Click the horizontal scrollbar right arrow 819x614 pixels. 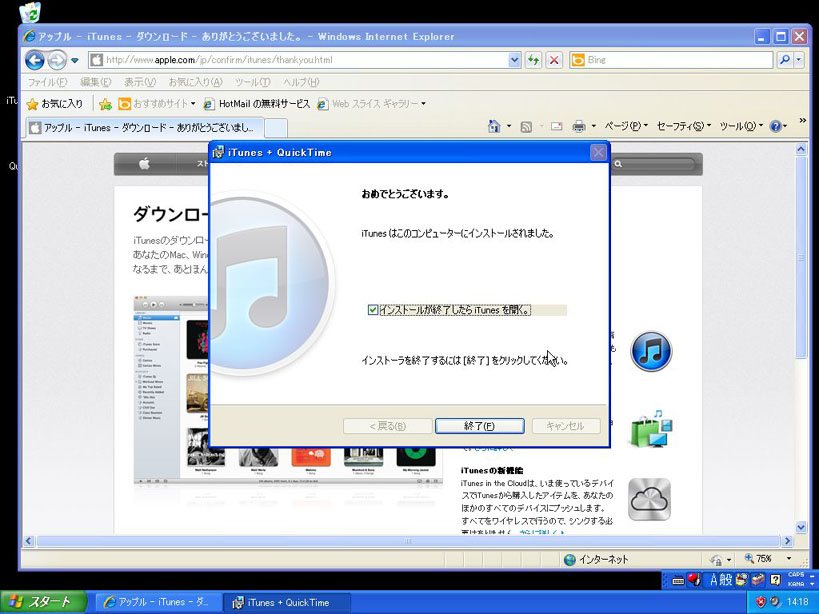pos(787,541)
